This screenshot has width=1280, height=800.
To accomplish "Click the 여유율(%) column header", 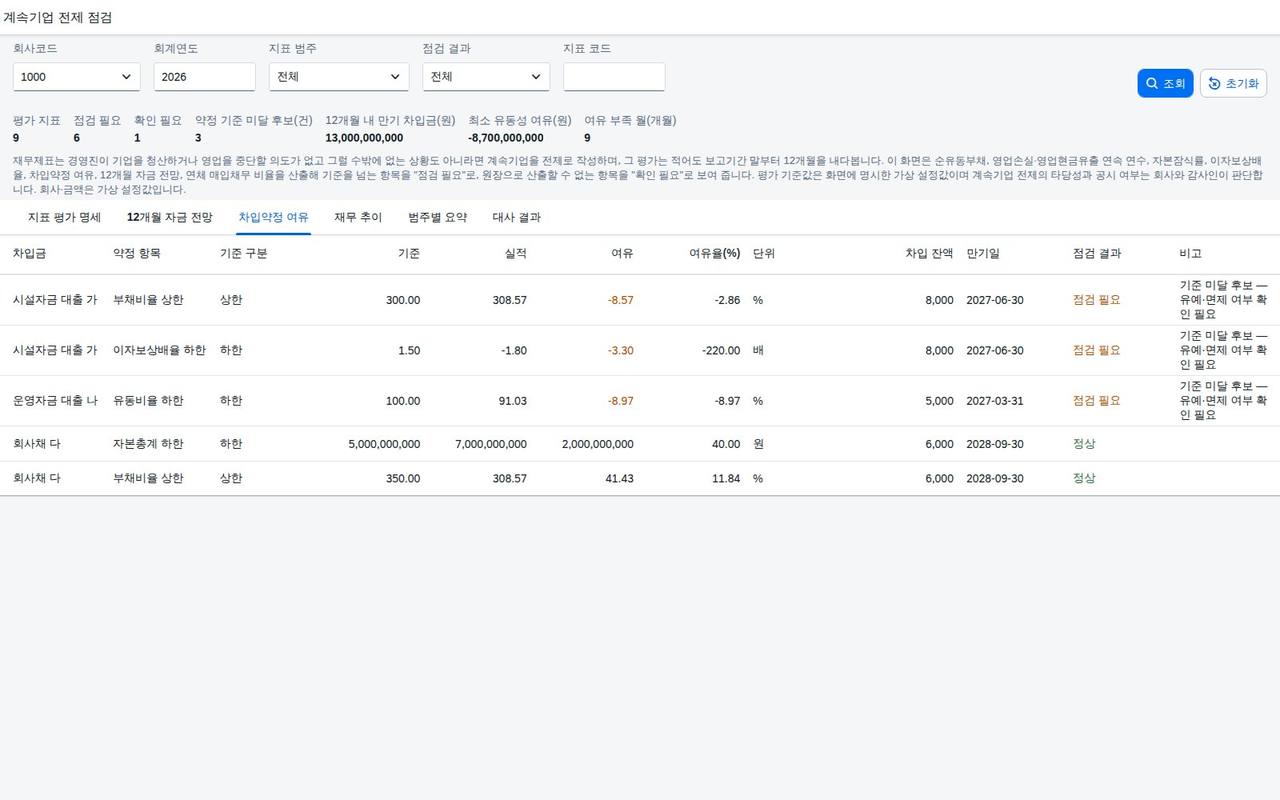I will 714,254.
